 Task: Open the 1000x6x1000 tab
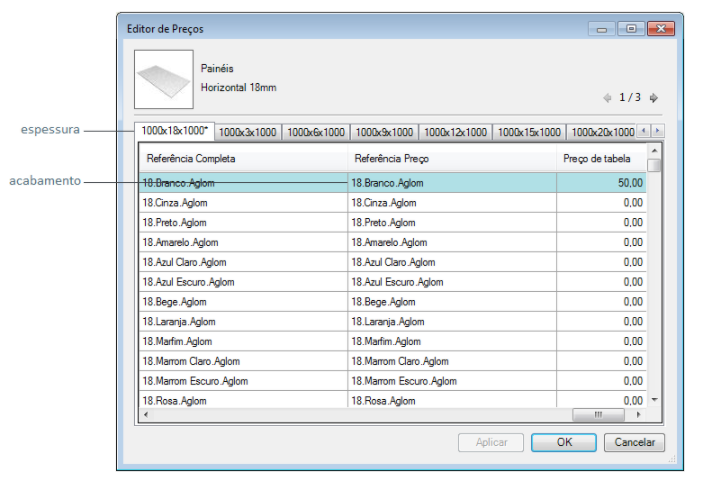(x=316, y=132)
